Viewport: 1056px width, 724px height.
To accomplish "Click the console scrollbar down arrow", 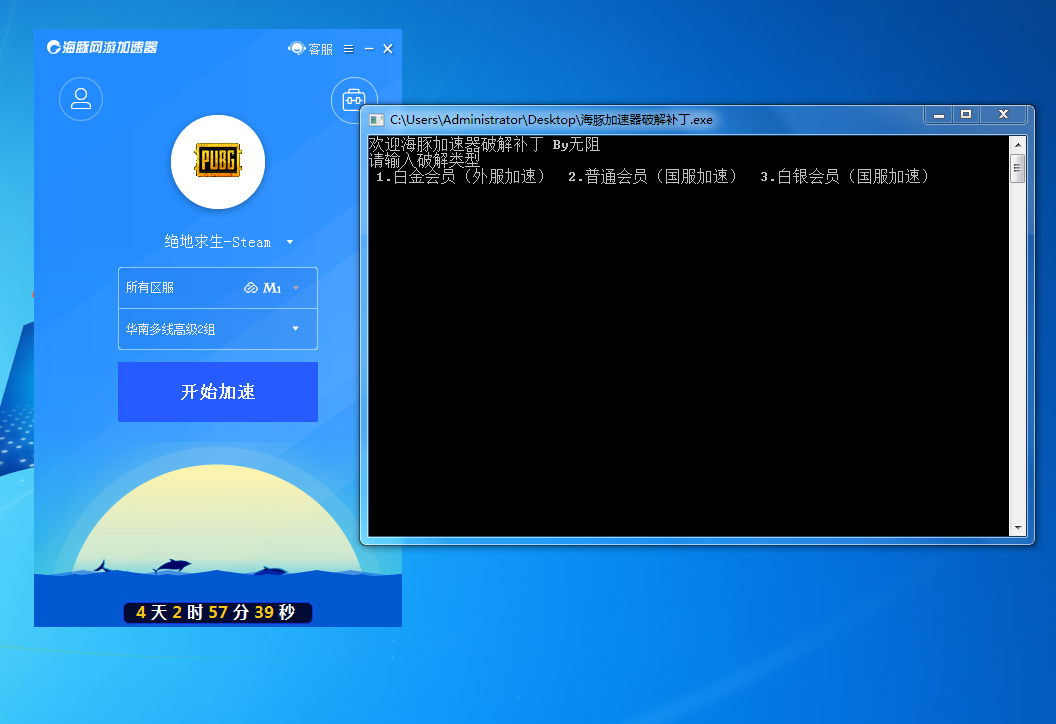I will pyautogui.click(x=1018, y=528).
